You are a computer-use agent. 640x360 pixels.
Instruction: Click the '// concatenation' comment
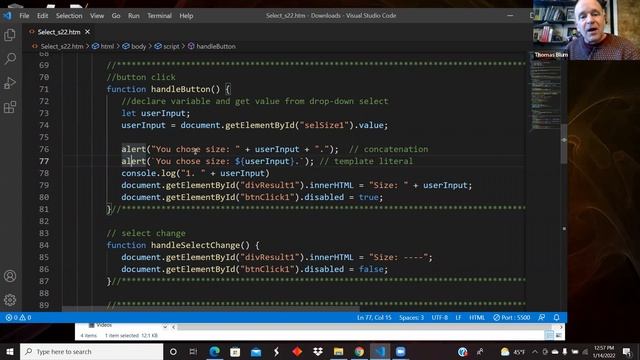point(389,149)
